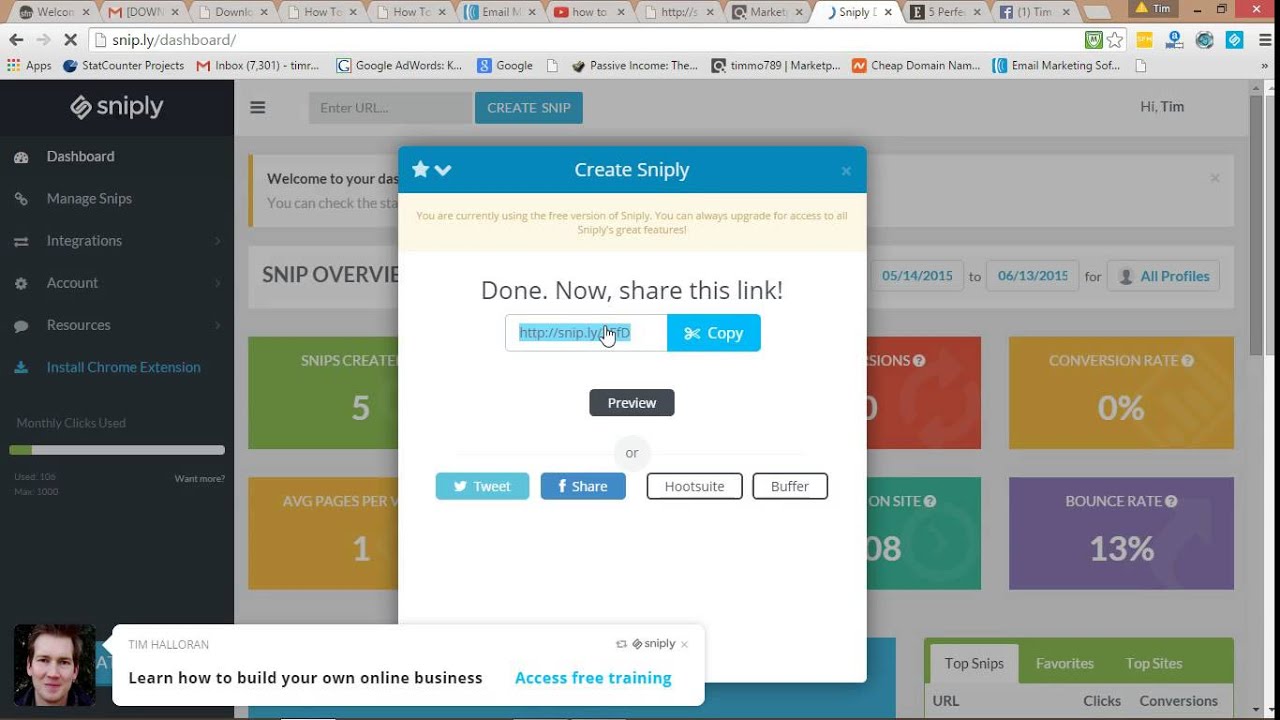Click the sniply badge in the popup
Screen dimensions: 1280x720
click(653, 644)
